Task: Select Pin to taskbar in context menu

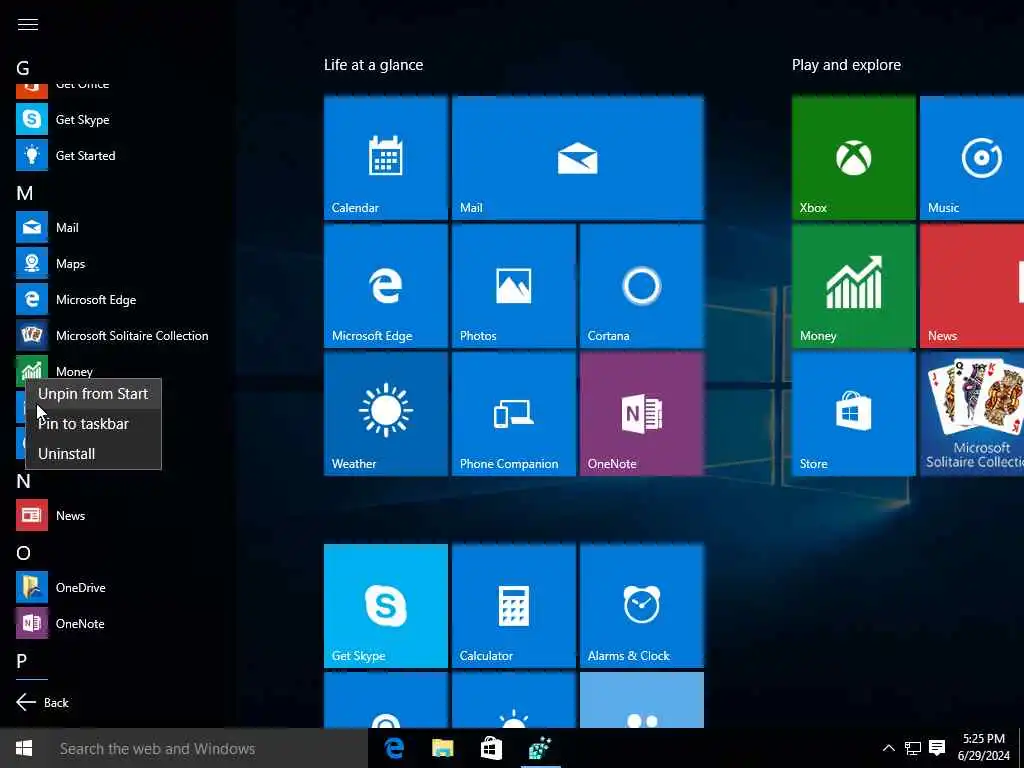Action: pos(93,424)
